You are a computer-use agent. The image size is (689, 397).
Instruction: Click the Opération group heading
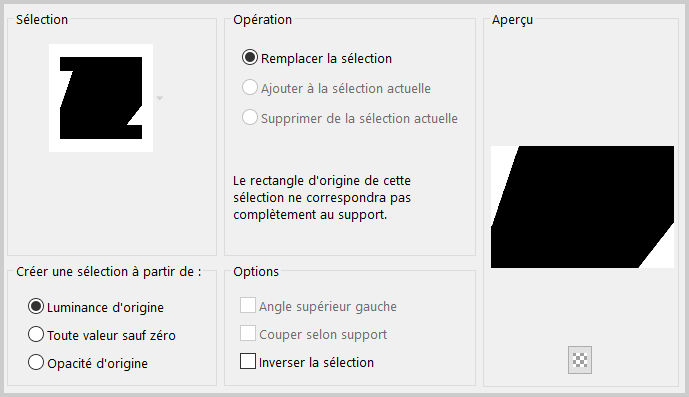262,20
